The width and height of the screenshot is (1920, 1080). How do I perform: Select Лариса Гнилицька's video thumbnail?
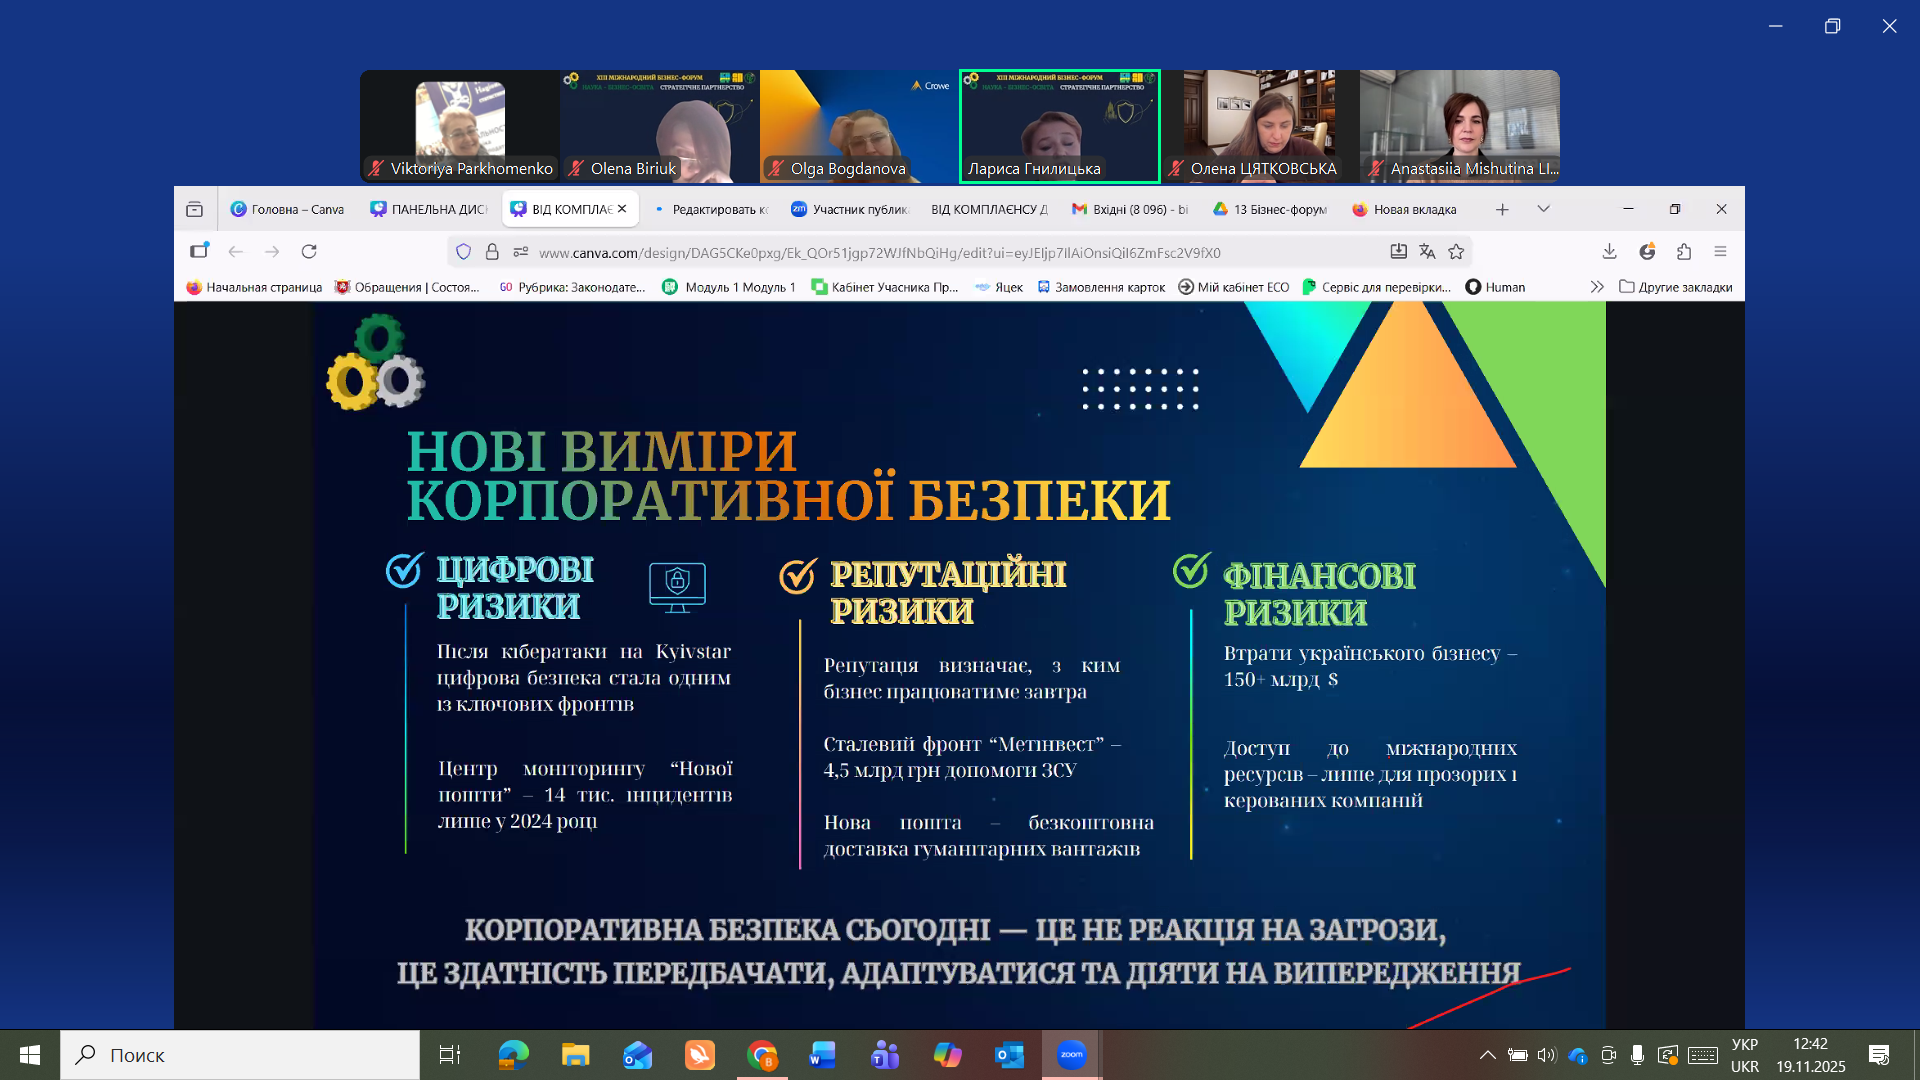tap(1059, 126)
